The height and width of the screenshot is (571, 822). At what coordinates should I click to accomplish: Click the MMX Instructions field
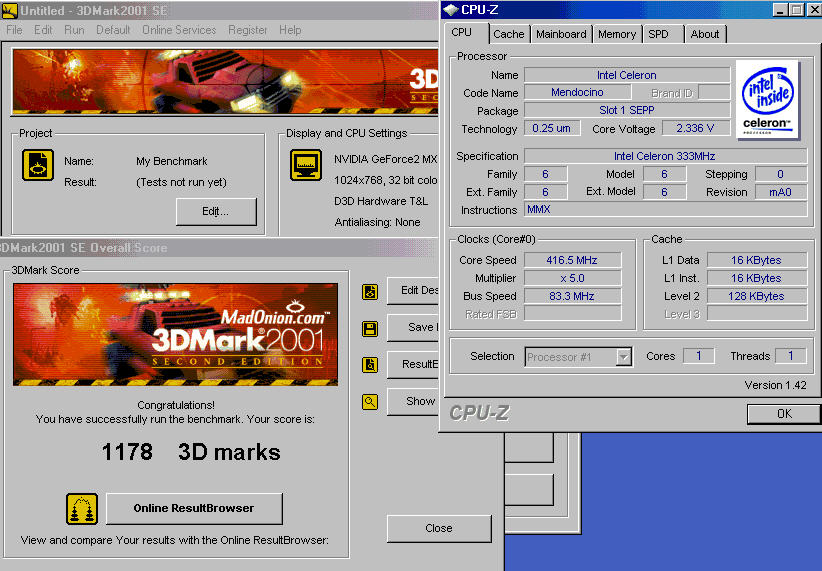[x=665, y=210]
